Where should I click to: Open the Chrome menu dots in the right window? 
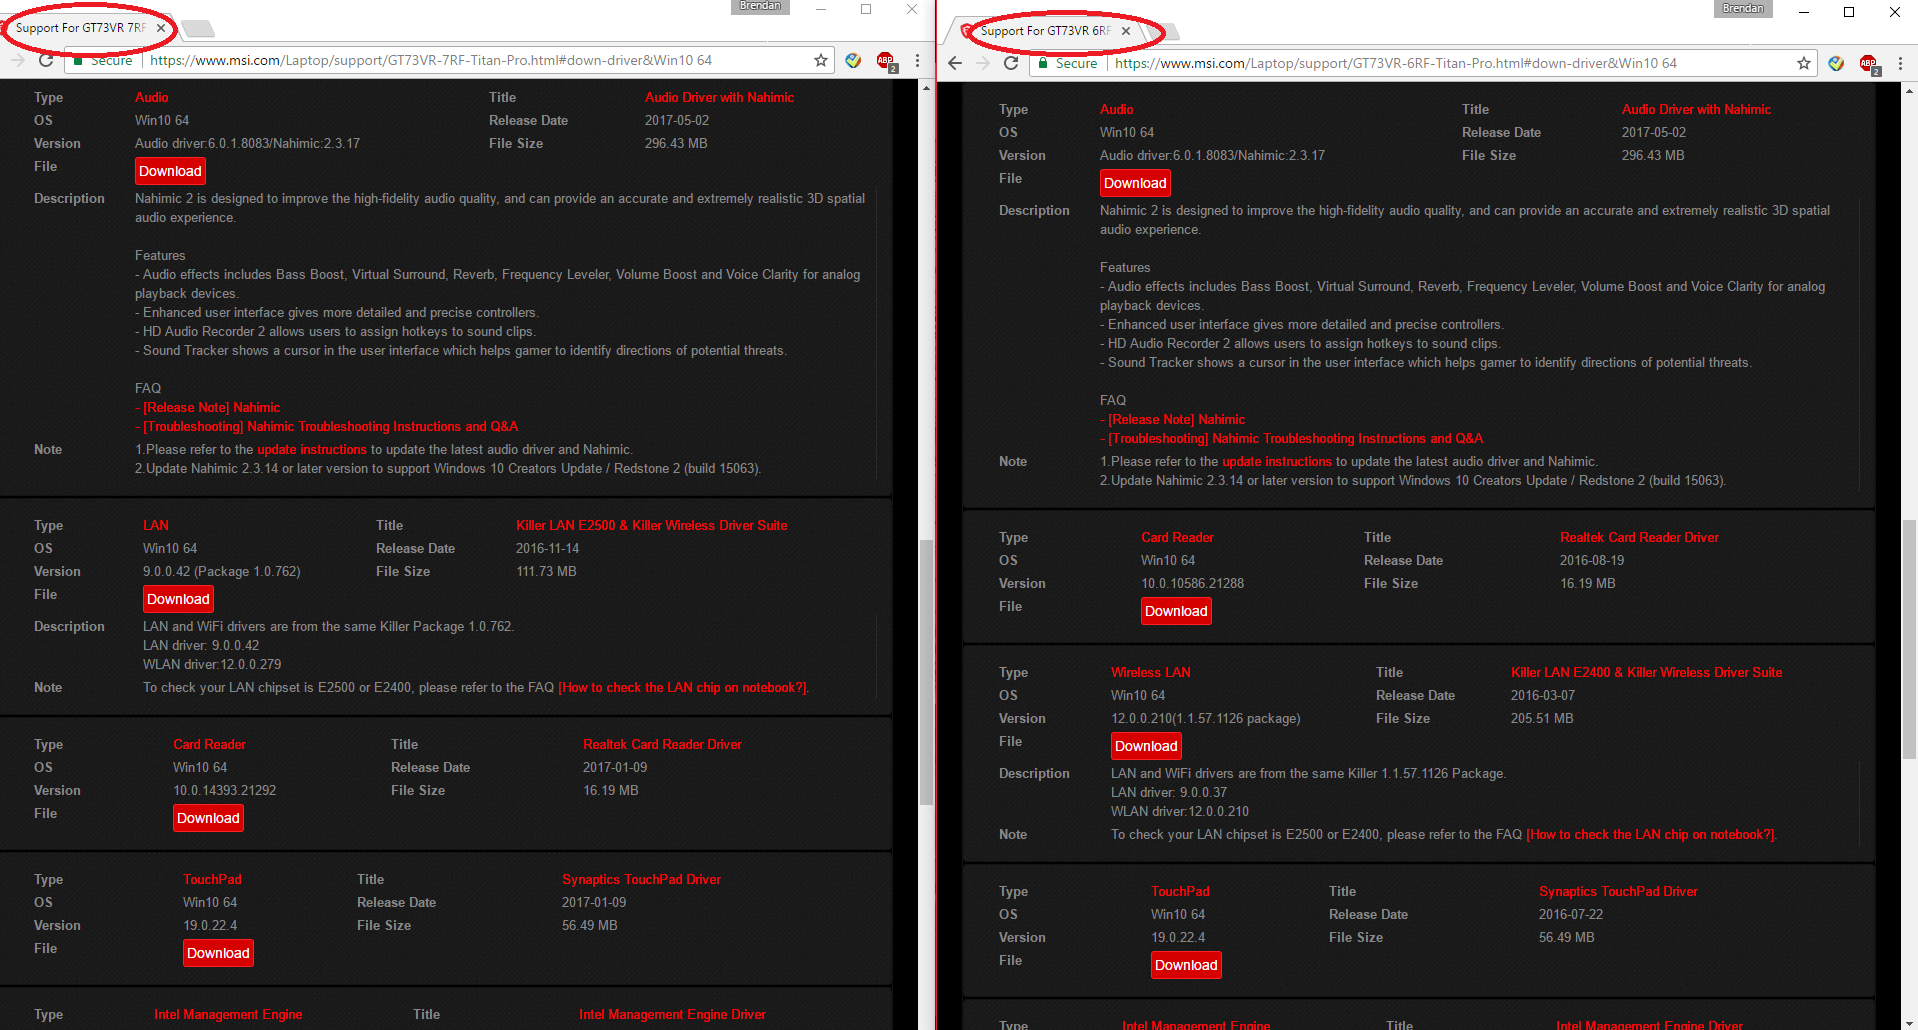(x=1900, y=63)
